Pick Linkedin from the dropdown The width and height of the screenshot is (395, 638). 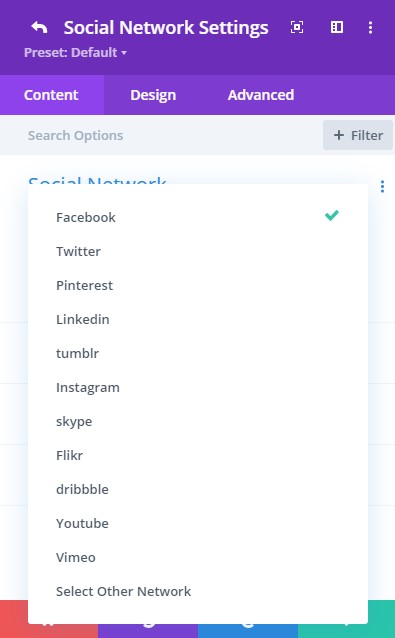click(x=198, y=319)
